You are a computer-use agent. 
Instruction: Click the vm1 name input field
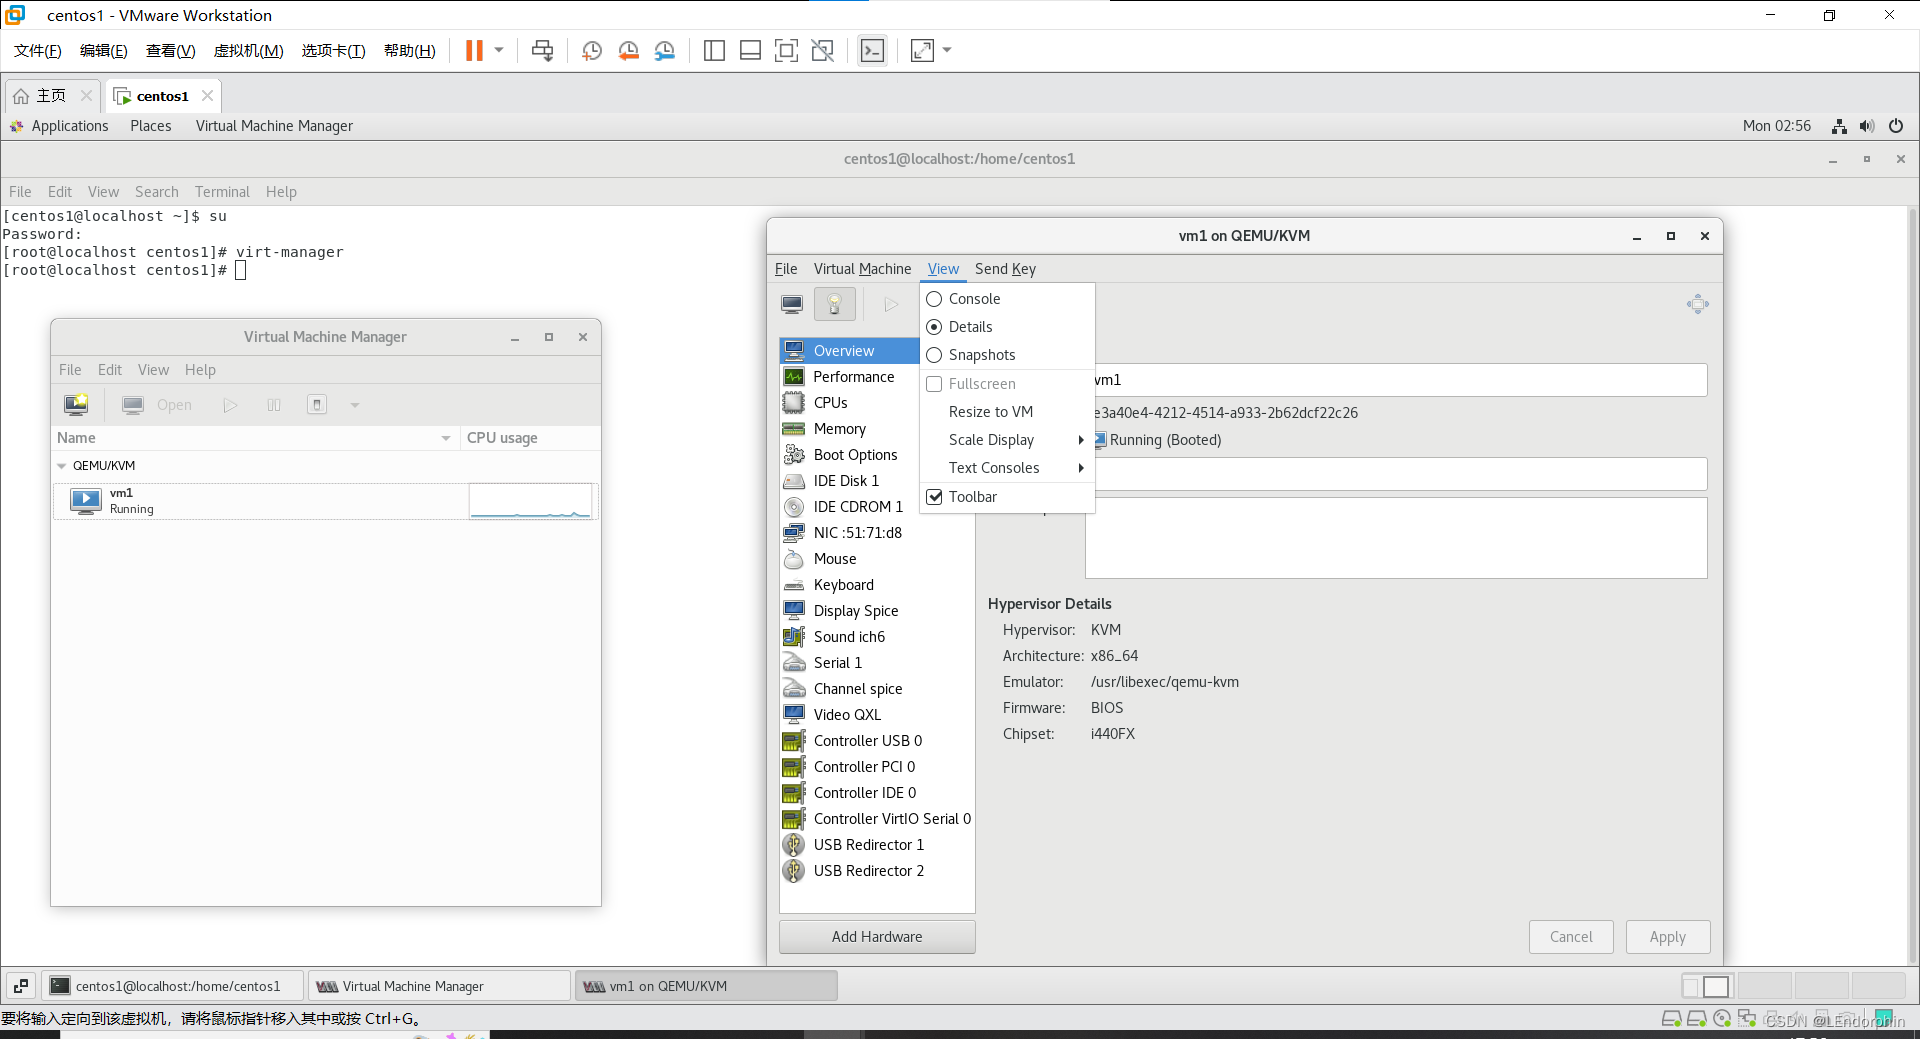click(1399, 380)
